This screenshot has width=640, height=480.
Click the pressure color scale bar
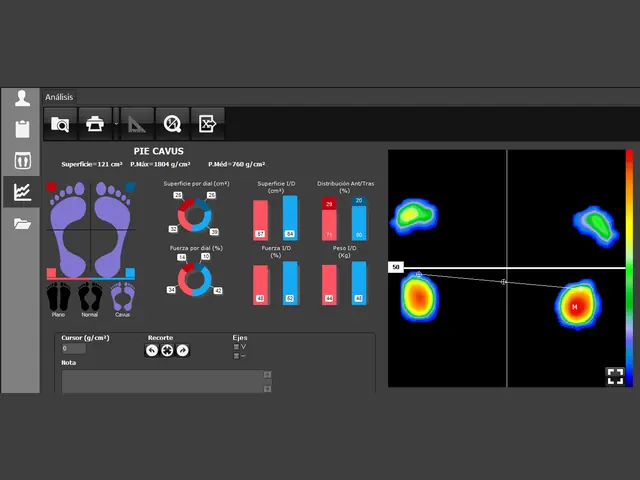click(x=629, y=268)
